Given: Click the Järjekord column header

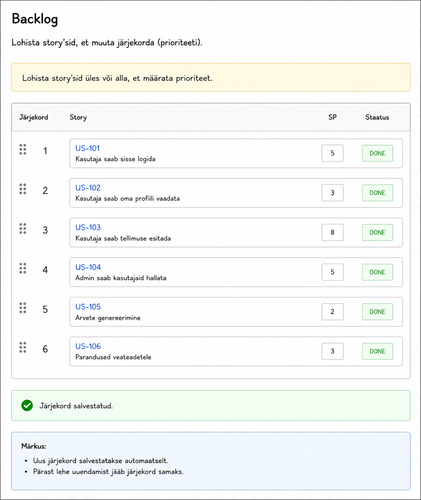Looking at the screenshot, I should 33,117.
